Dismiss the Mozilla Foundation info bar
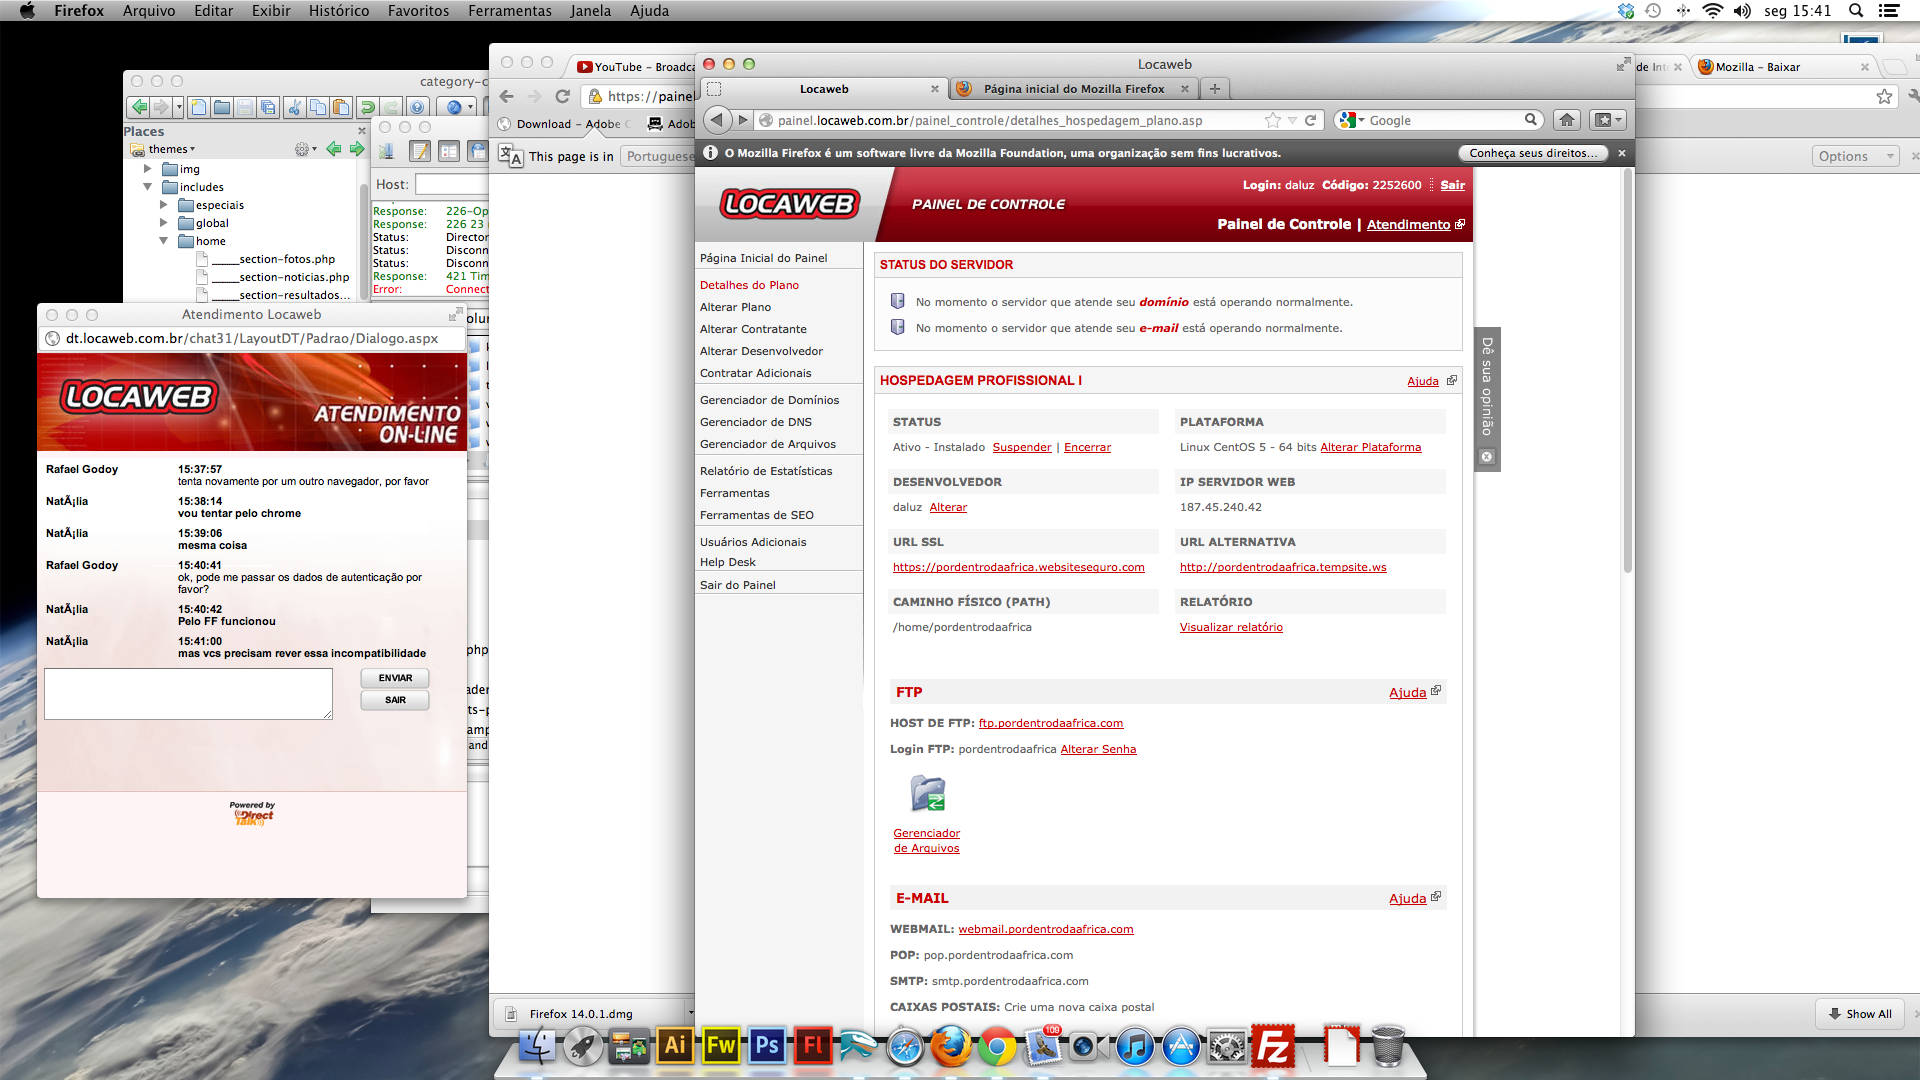 [1622, 153]
